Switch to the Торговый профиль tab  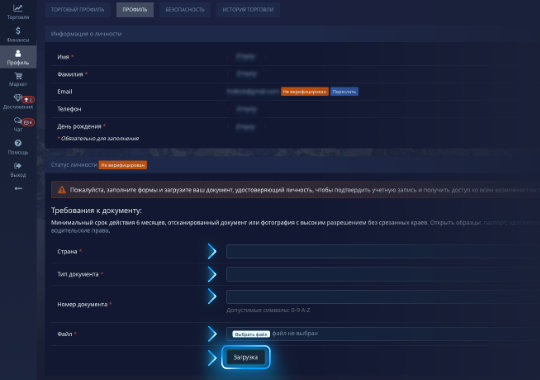tap(77, 10)
